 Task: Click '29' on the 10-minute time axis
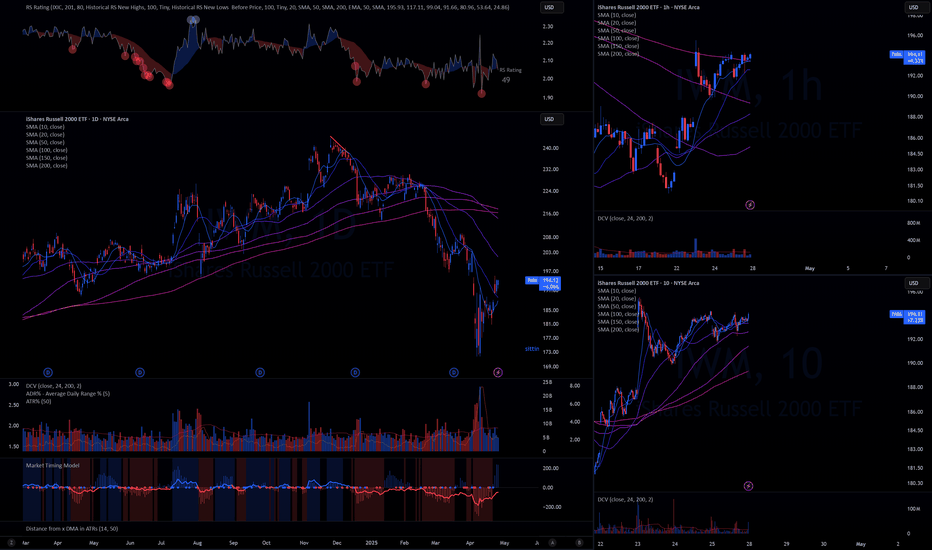786,543
